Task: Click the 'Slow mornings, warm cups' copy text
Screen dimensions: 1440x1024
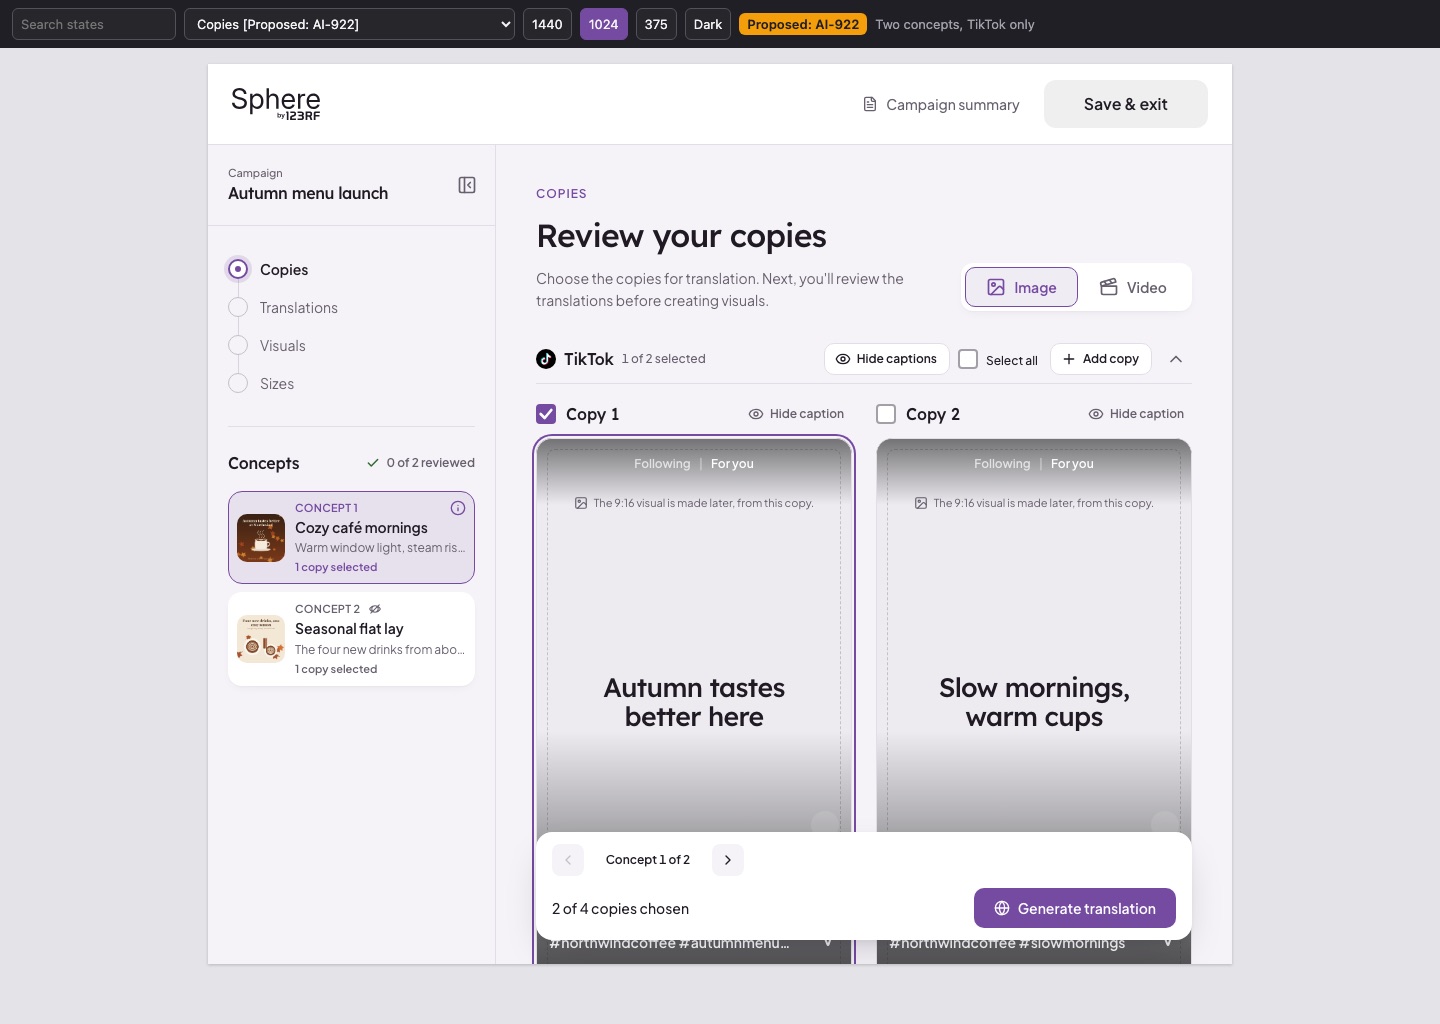Action: point(1034,702)
